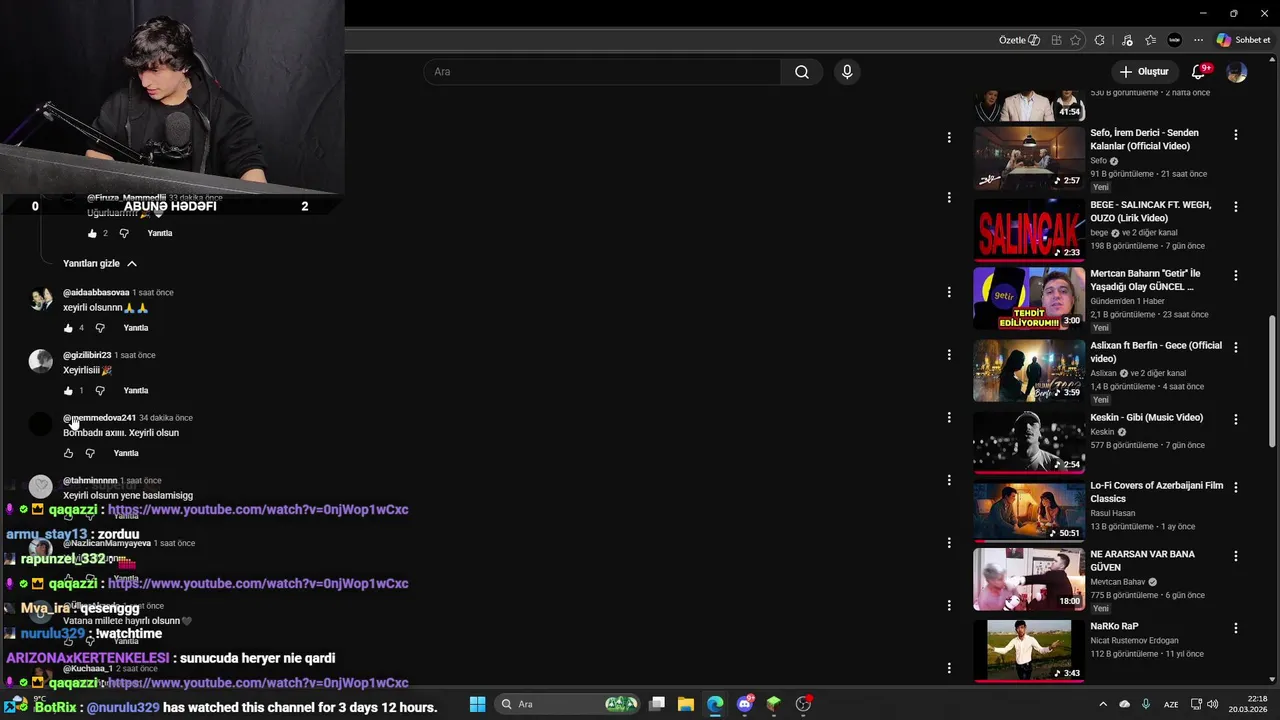Viewport: 1280px width, 720px height.
Task: Open options menu for @gizilibiri23 comment
Action: 949,355
